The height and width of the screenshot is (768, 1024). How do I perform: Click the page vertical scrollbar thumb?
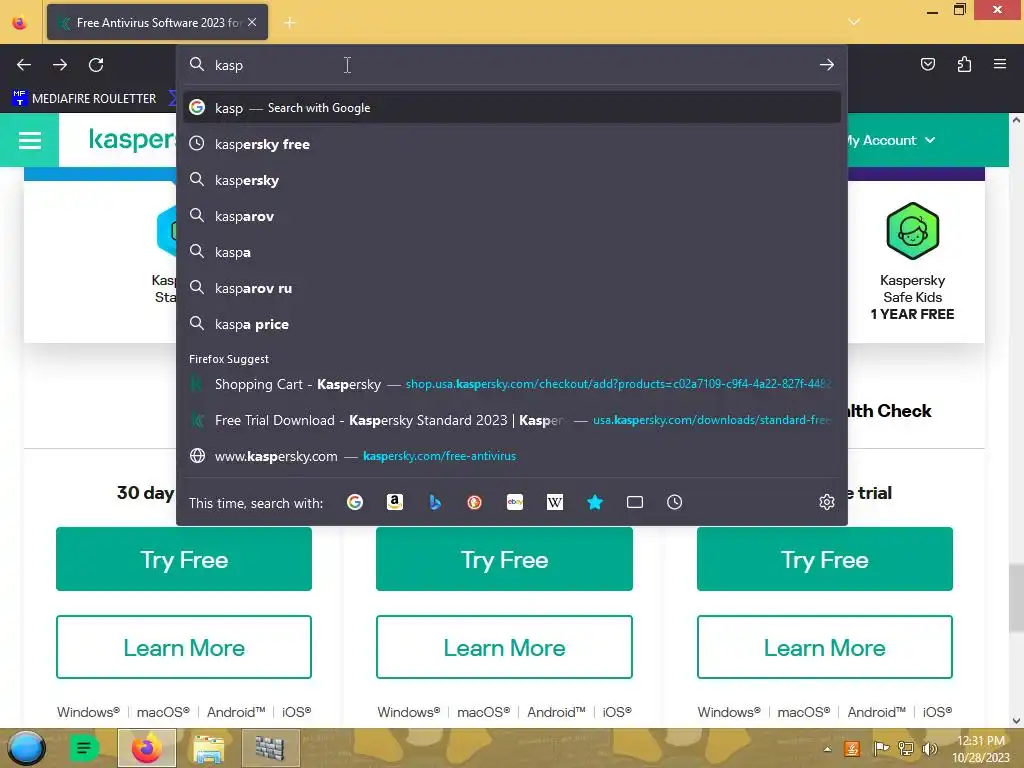coord(1016,599)
